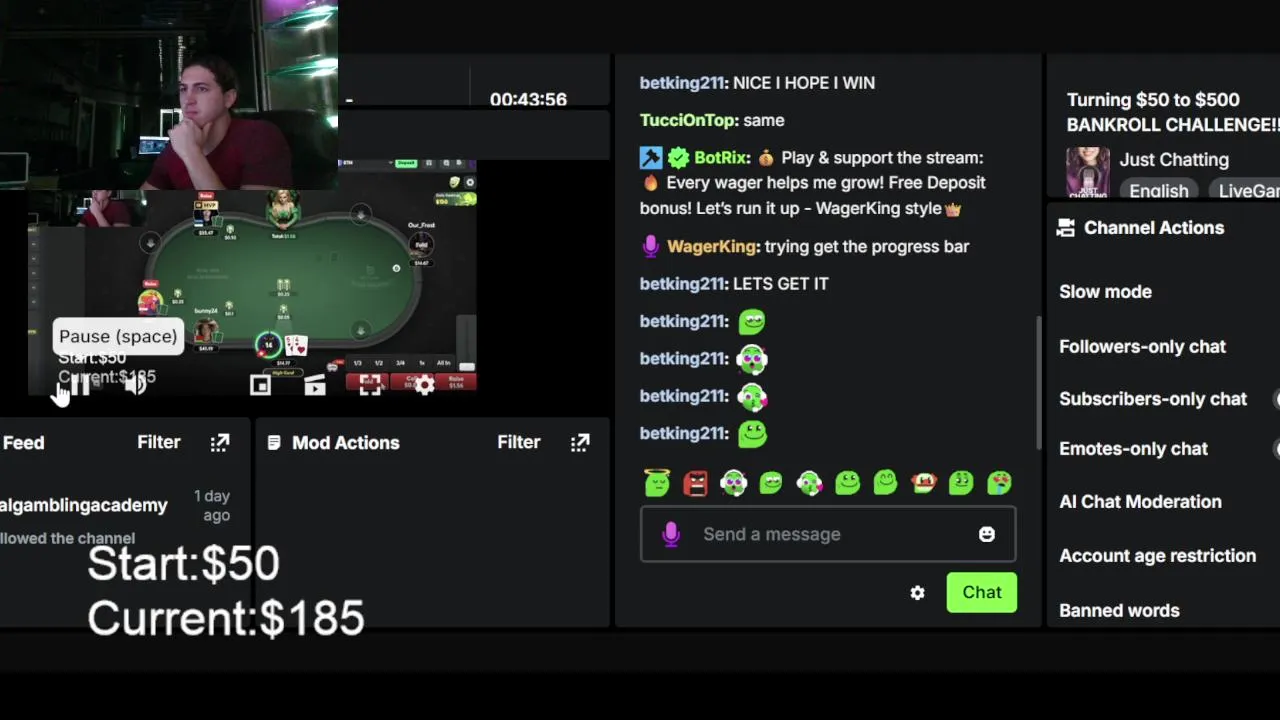Click the English stream tag
Screen dimensions: 1280x720
[x=1159, y=190]
